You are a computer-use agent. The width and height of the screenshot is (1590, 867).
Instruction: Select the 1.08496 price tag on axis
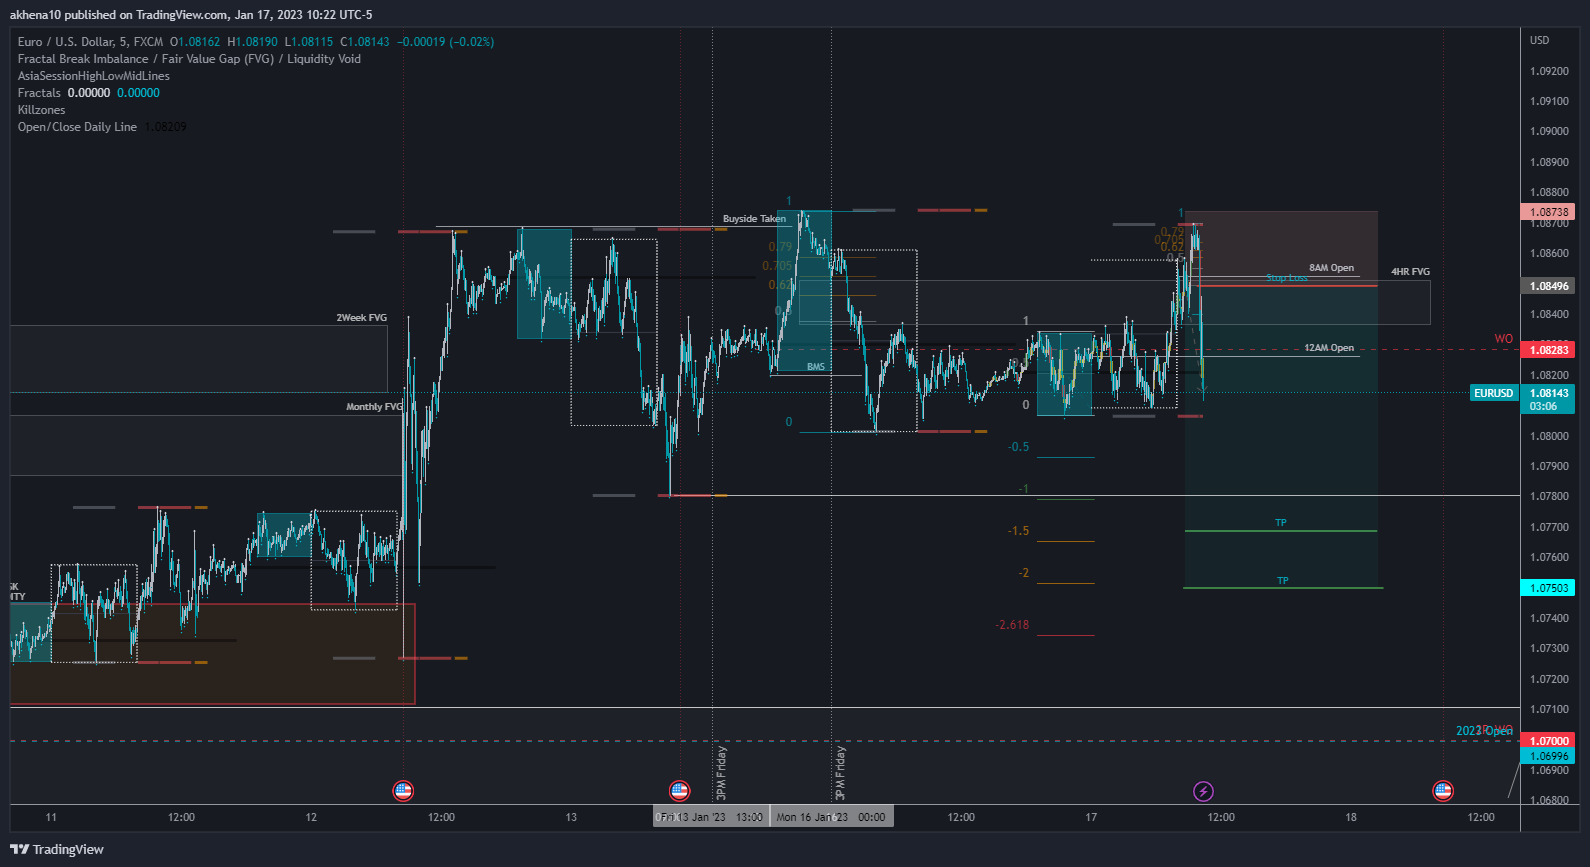click(1548, 286)
